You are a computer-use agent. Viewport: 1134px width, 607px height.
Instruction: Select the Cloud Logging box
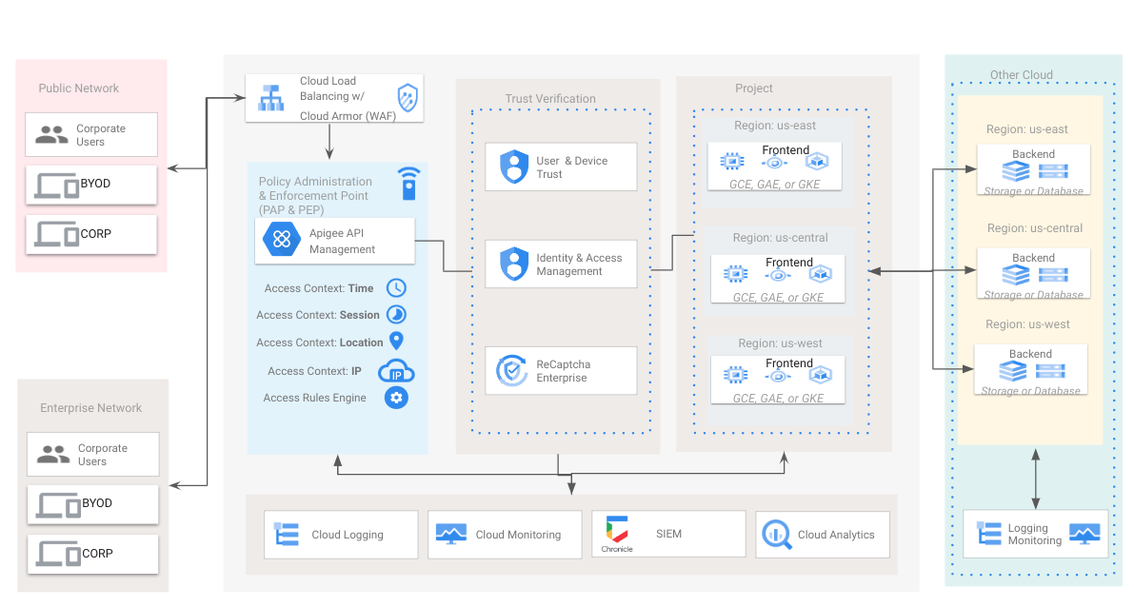pos(341,535)
